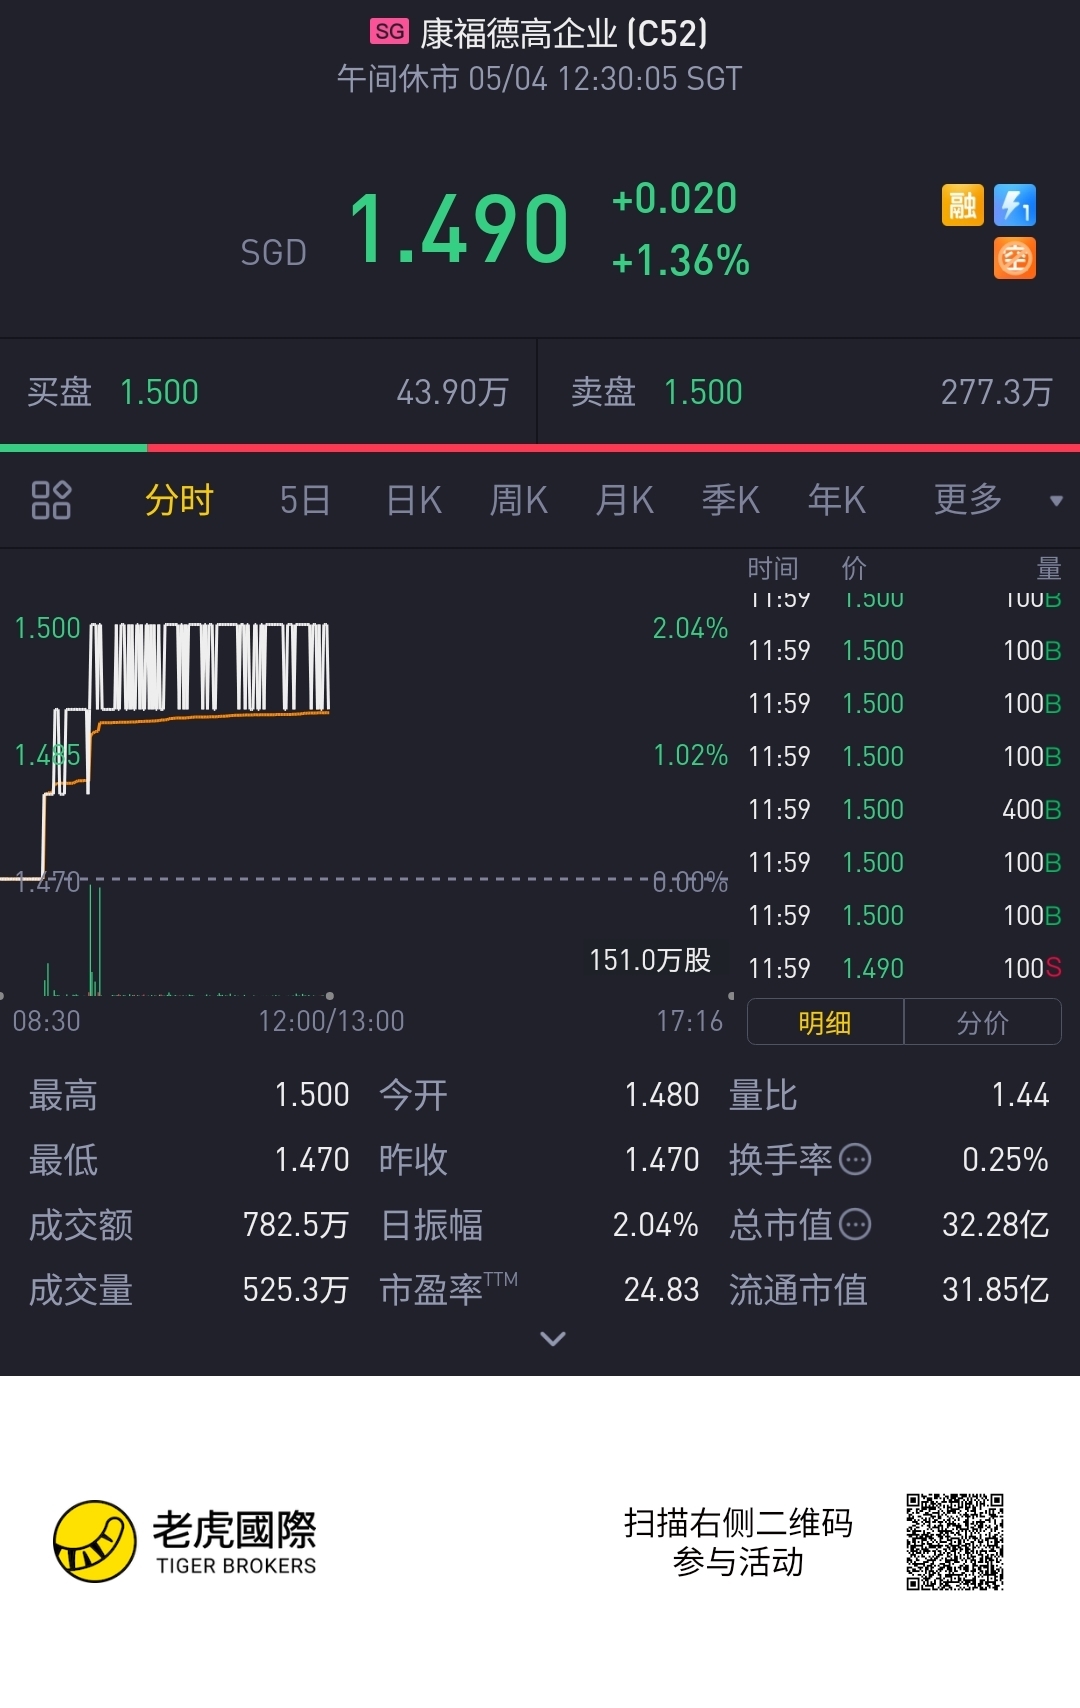Switch to the 月K chart tab
This screenshot has height=1708, width=1080.
coord(625,499)
